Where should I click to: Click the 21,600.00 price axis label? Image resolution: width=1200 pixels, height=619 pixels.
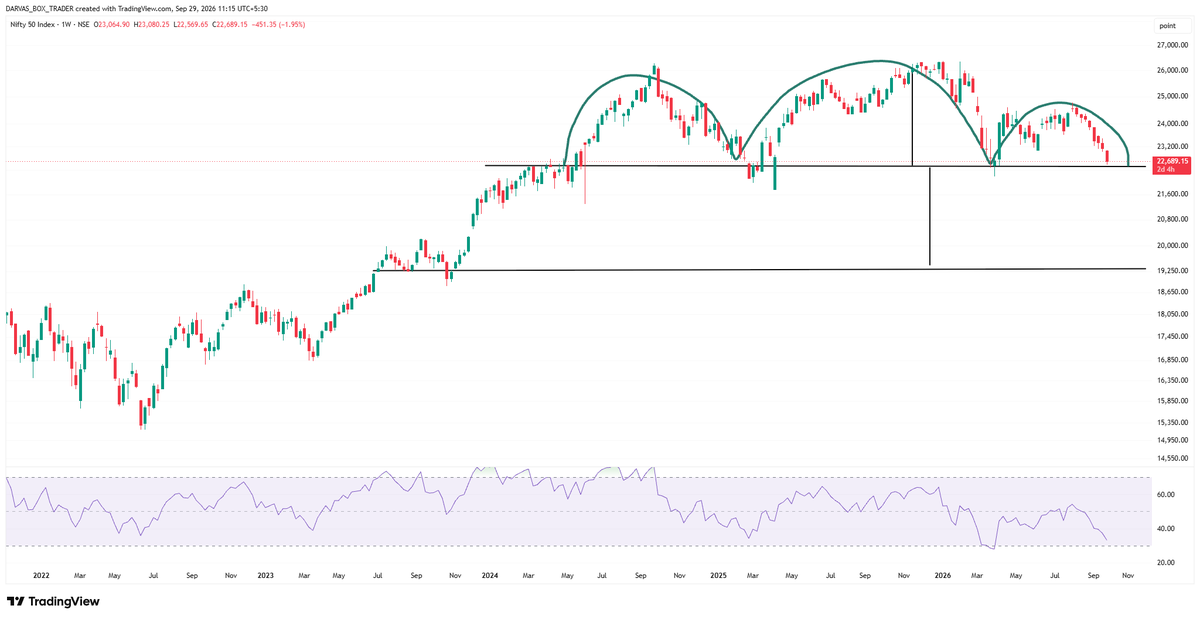point(1172,194)
